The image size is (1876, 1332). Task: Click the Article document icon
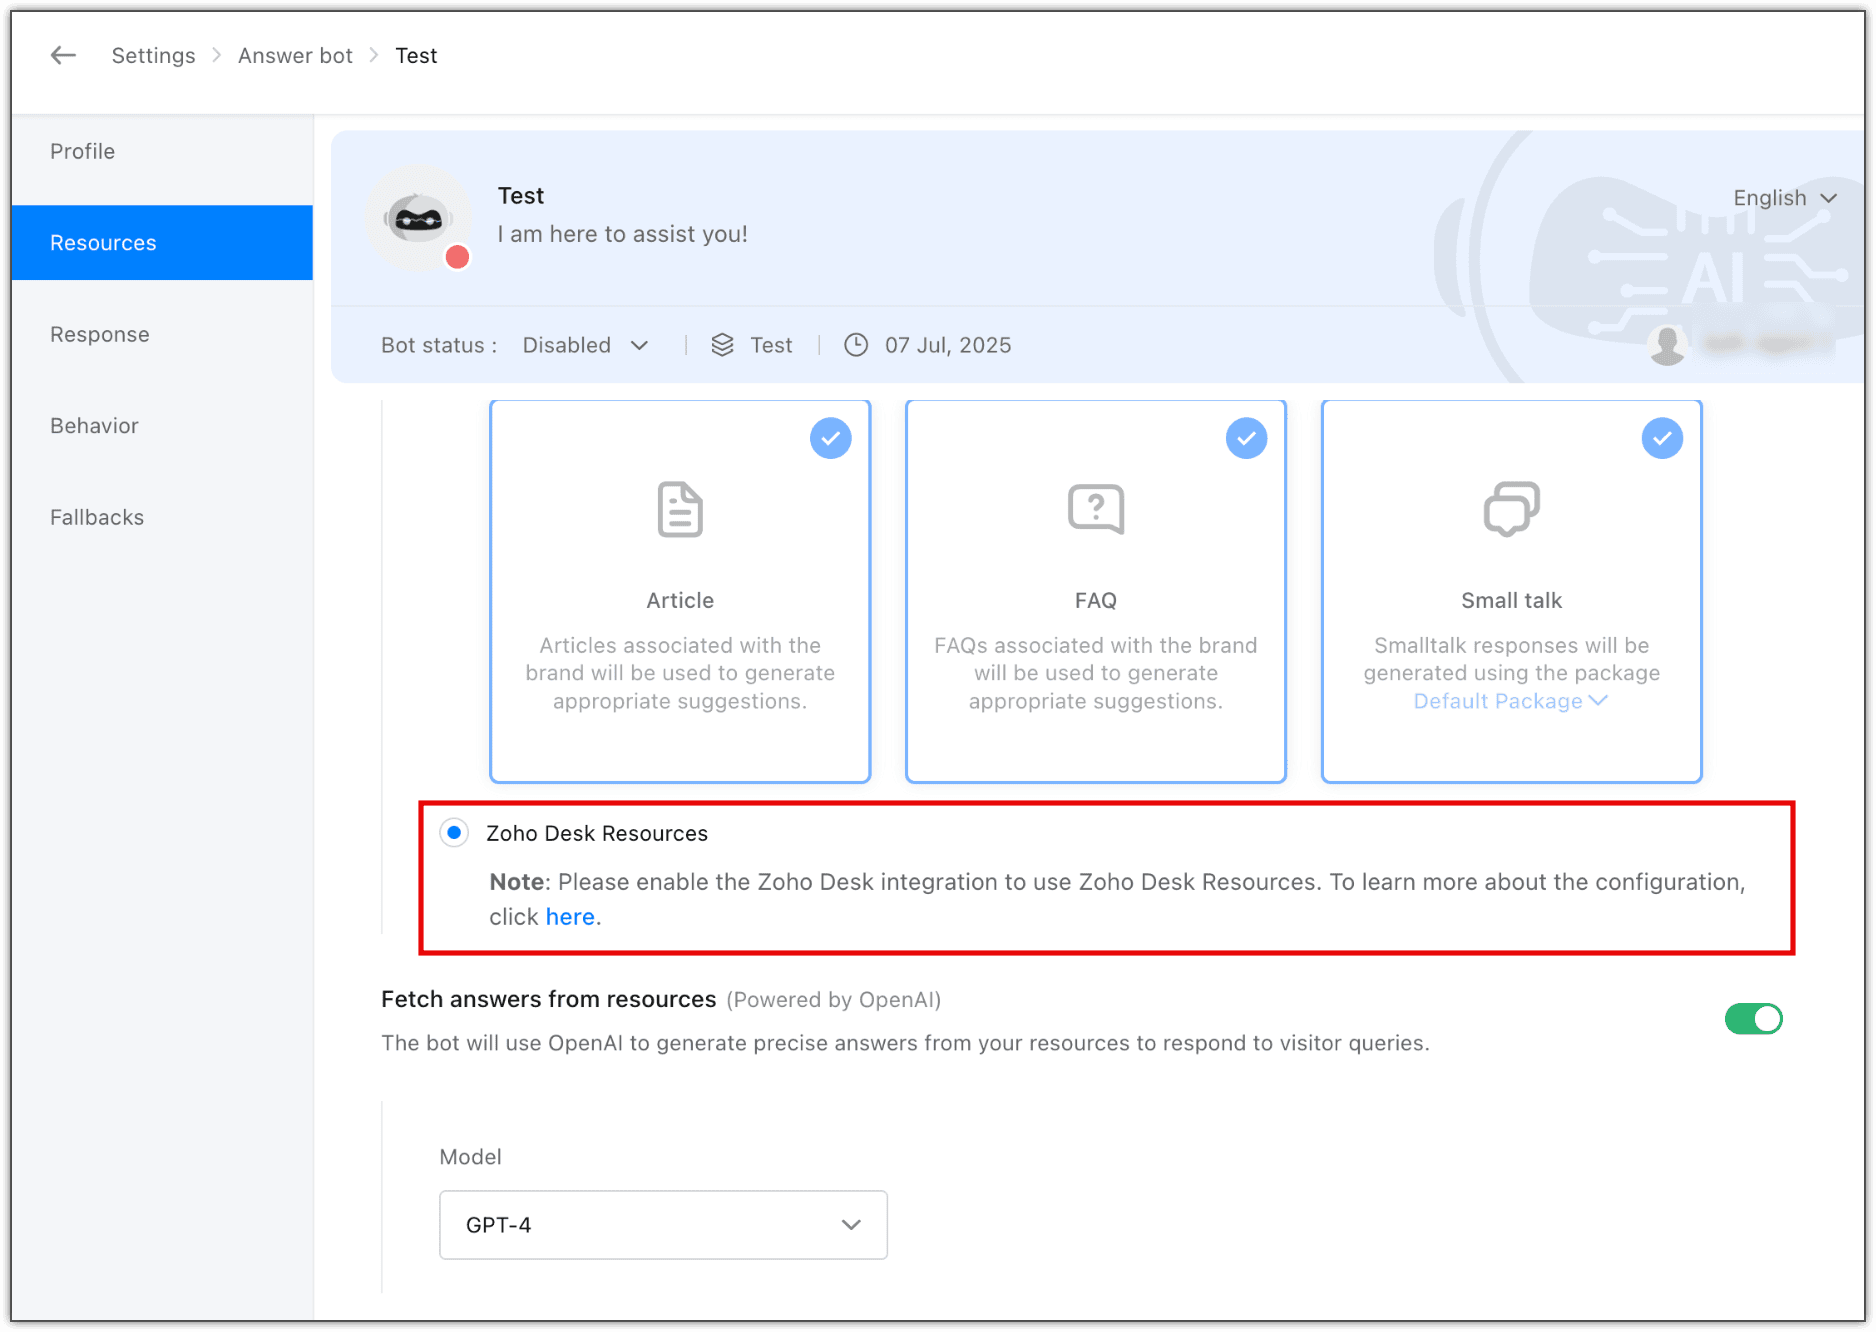coord(680,510)
